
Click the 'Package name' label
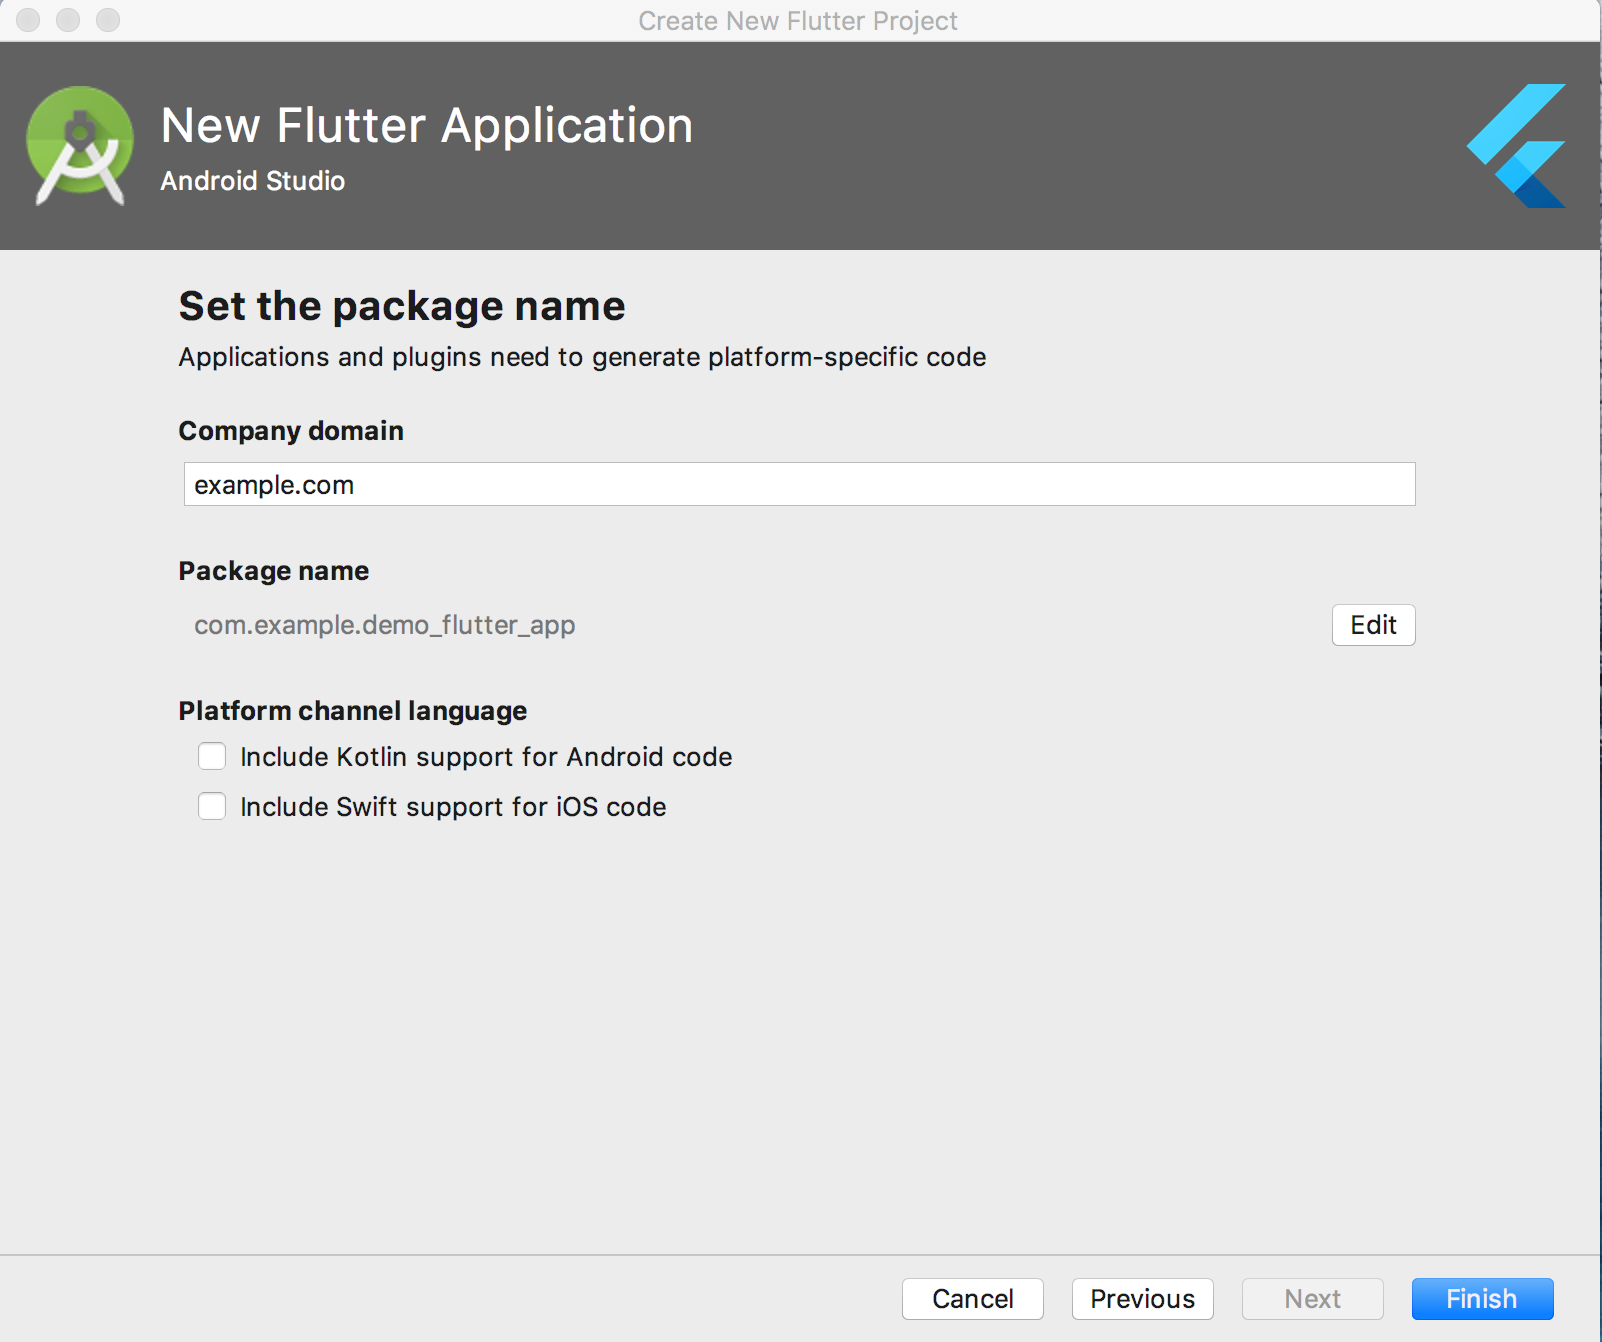coord(274,571)
